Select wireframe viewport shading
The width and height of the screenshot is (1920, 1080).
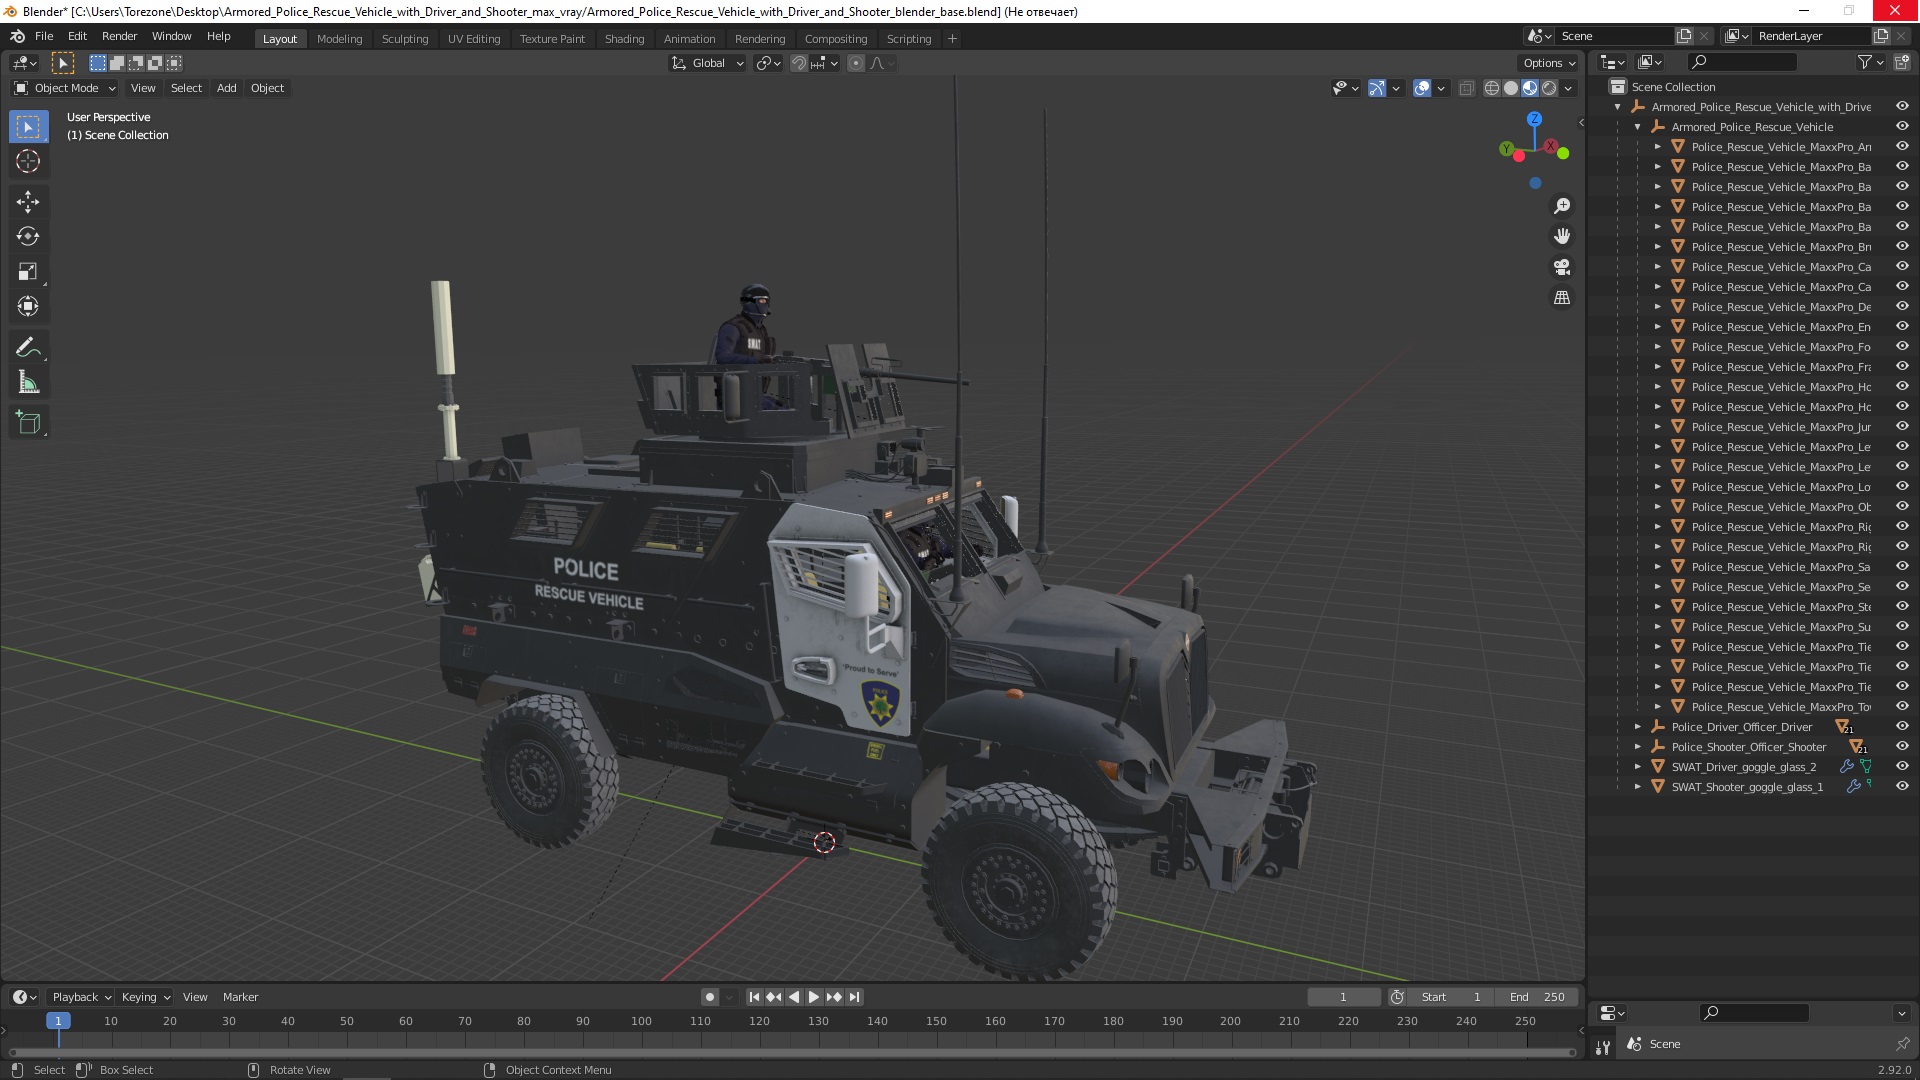[1492, 88]
